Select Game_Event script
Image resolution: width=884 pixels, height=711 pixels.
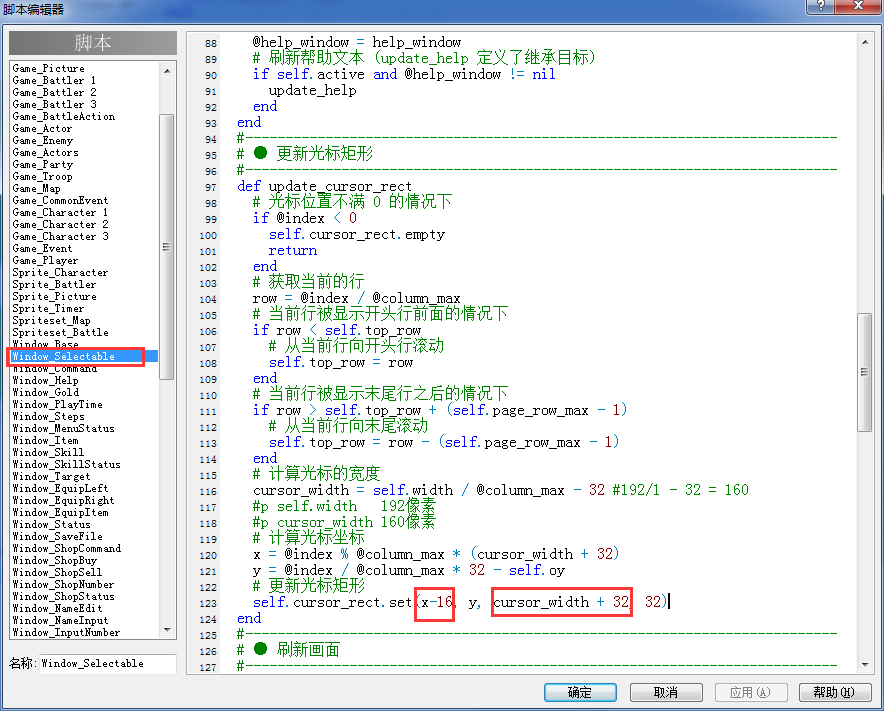coord(42,249)
